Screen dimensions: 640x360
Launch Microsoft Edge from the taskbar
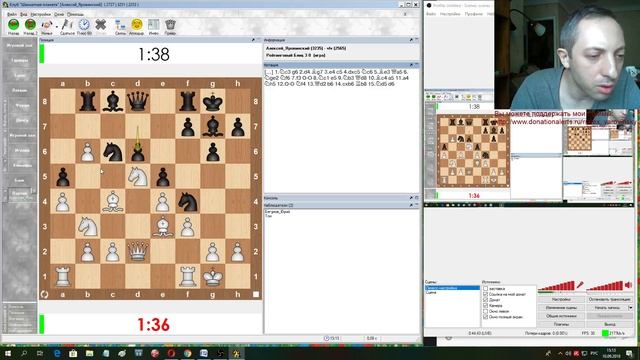57,353
